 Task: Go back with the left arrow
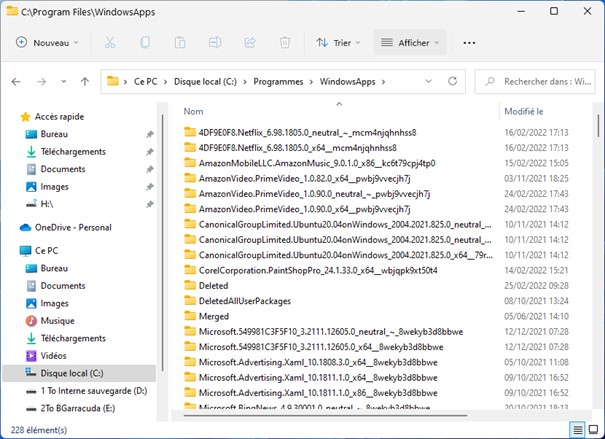coord(16,82)
